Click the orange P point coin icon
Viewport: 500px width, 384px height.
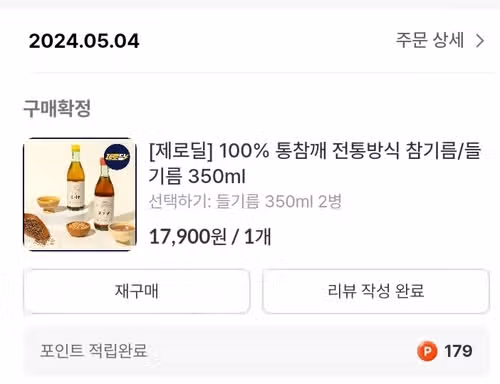coord(427,351)
